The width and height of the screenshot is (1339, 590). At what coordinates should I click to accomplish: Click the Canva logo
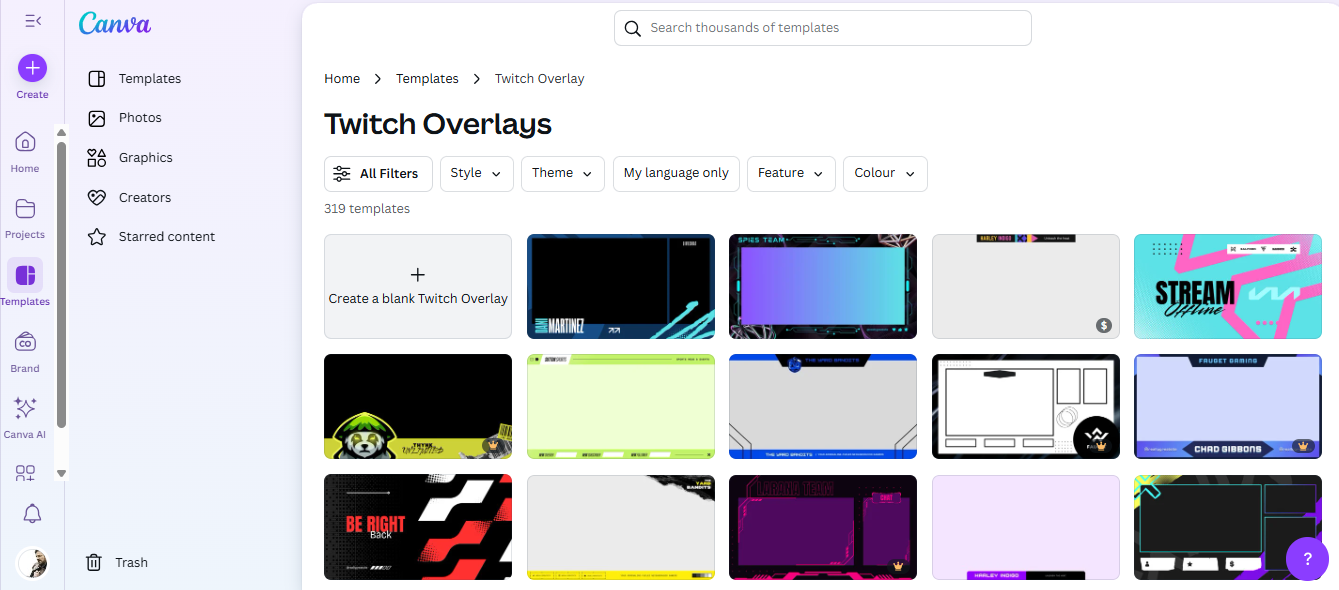click(115, 23)
